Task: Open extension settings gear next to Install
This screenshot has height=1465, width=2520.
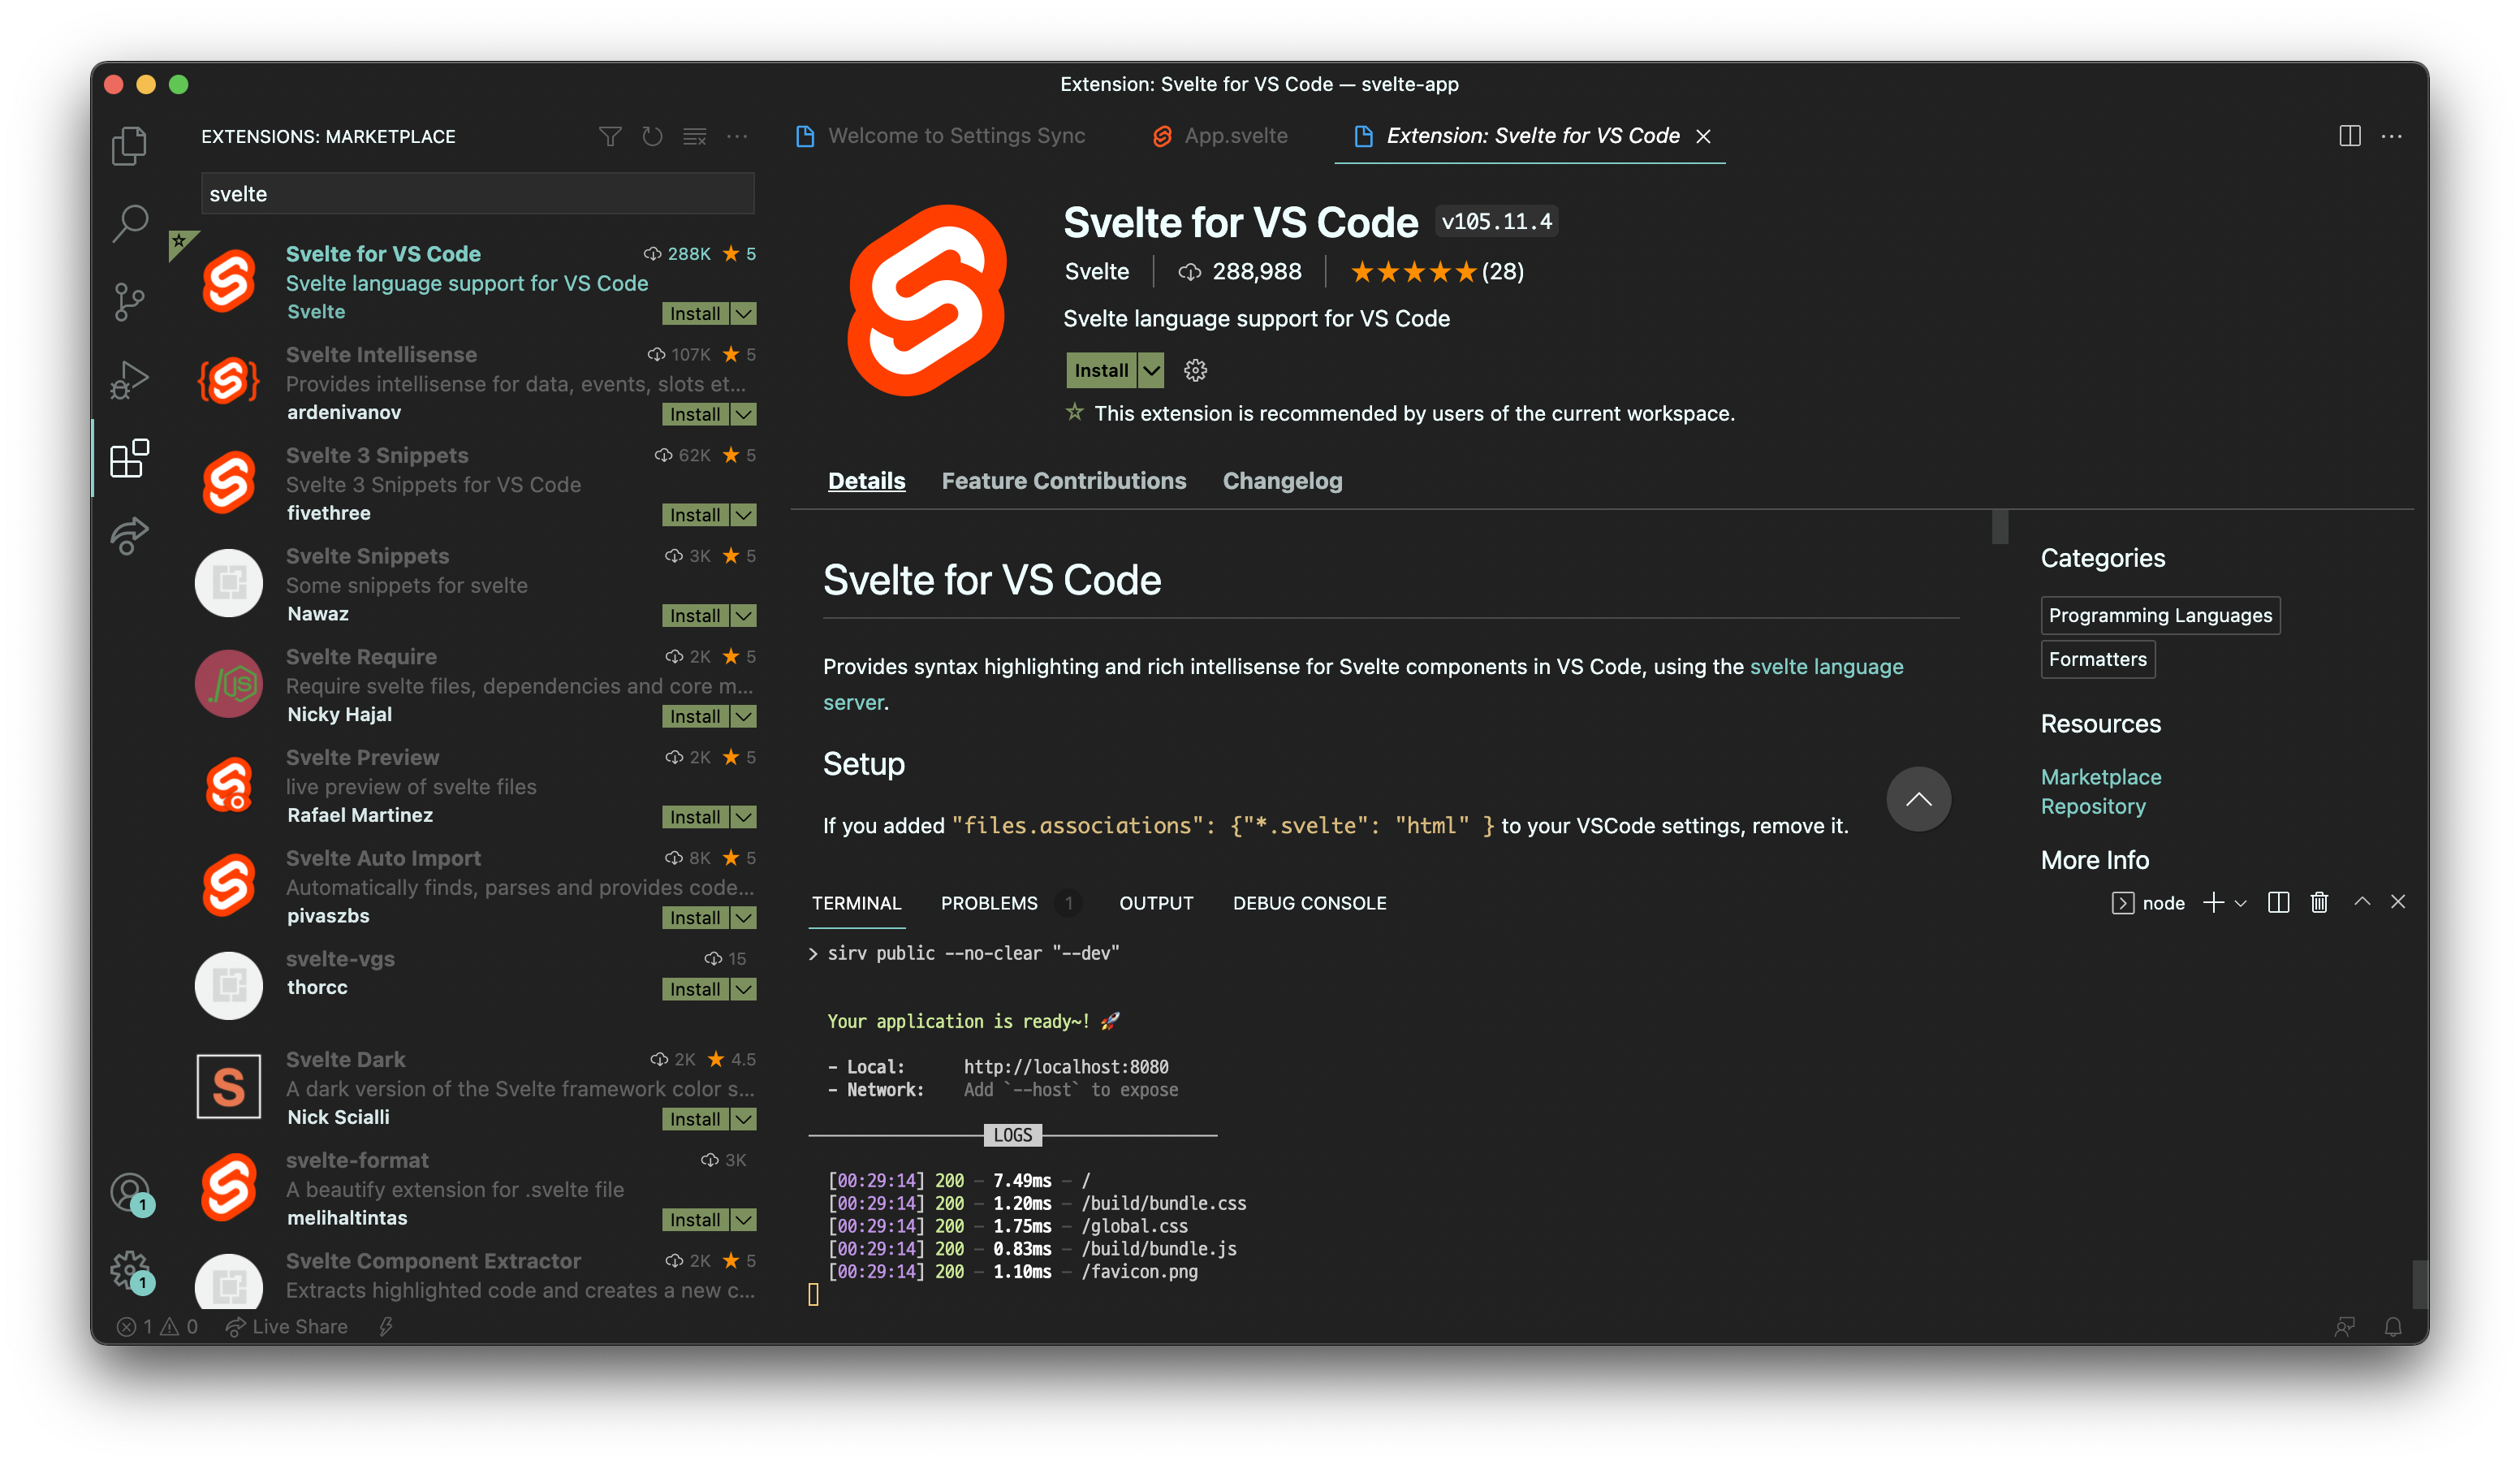Action: point(1195,371)
